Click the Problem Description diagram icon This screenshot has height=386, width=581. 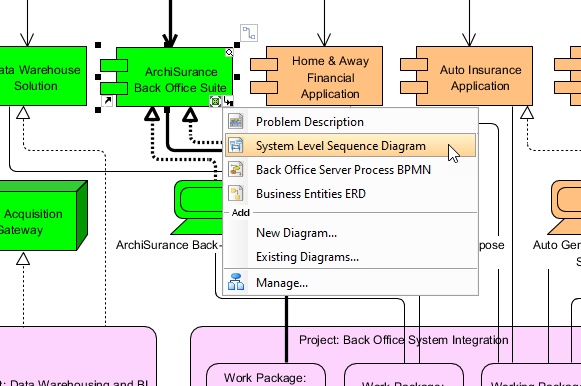[236, 122]
